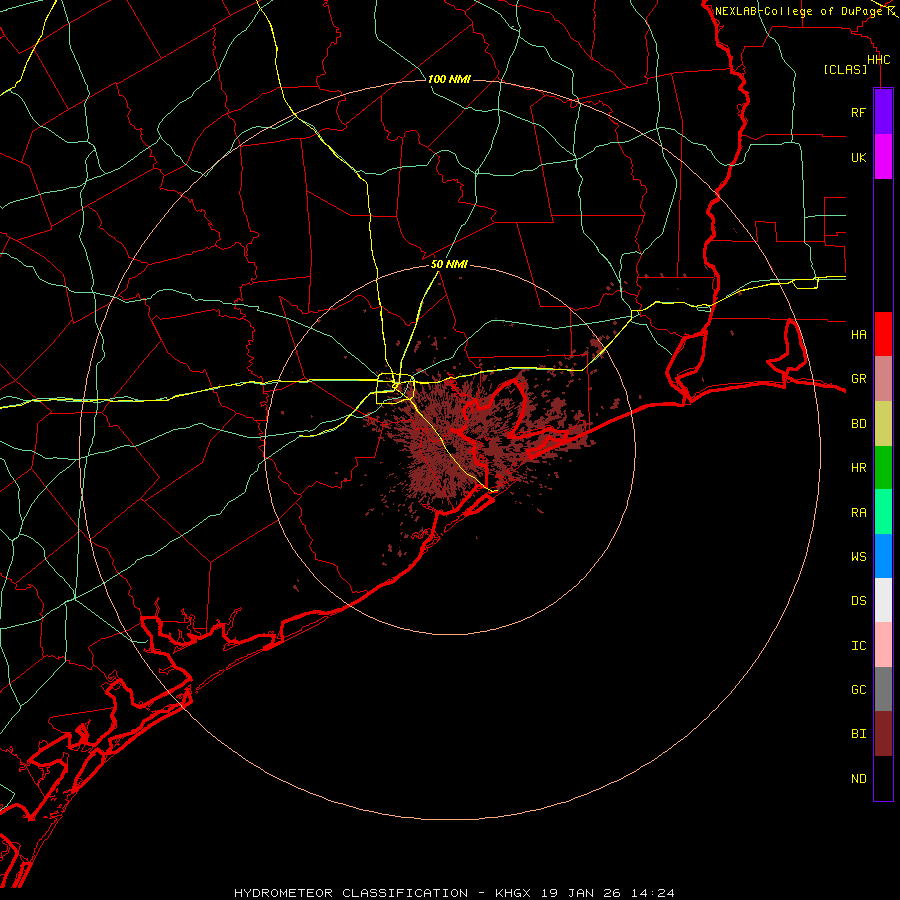
Task: Click the "RF" legend label
Action: tap(858, 113)
